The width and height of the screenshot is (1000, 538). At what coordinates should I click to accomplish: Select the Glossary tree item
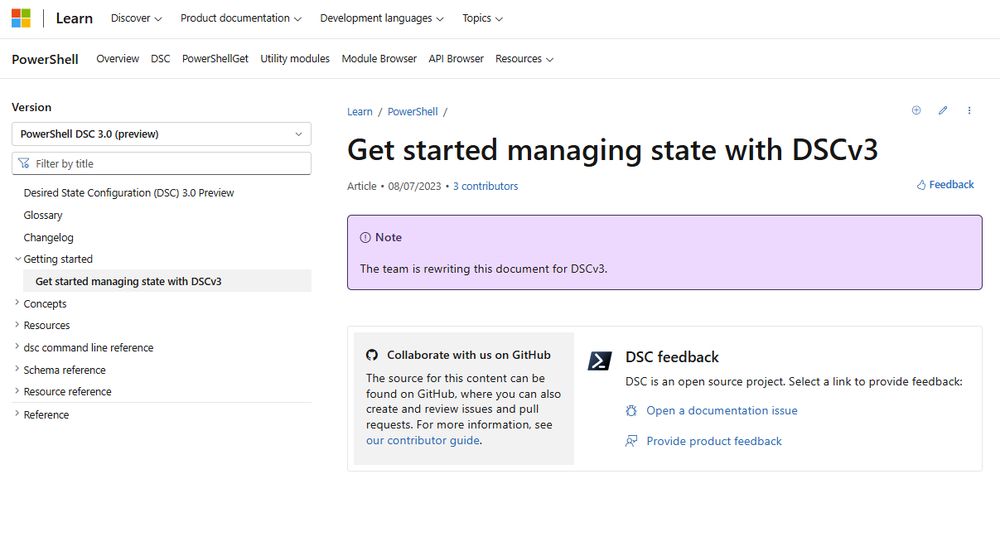coord(43,215)
